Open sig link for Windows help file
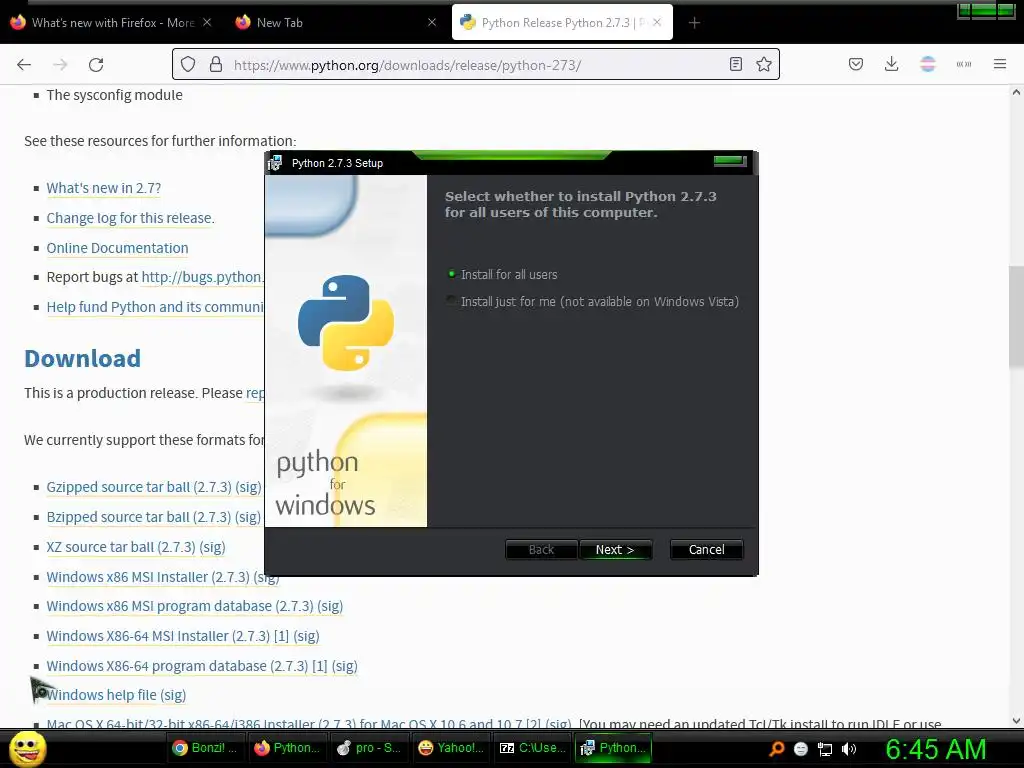 (173, 695)
